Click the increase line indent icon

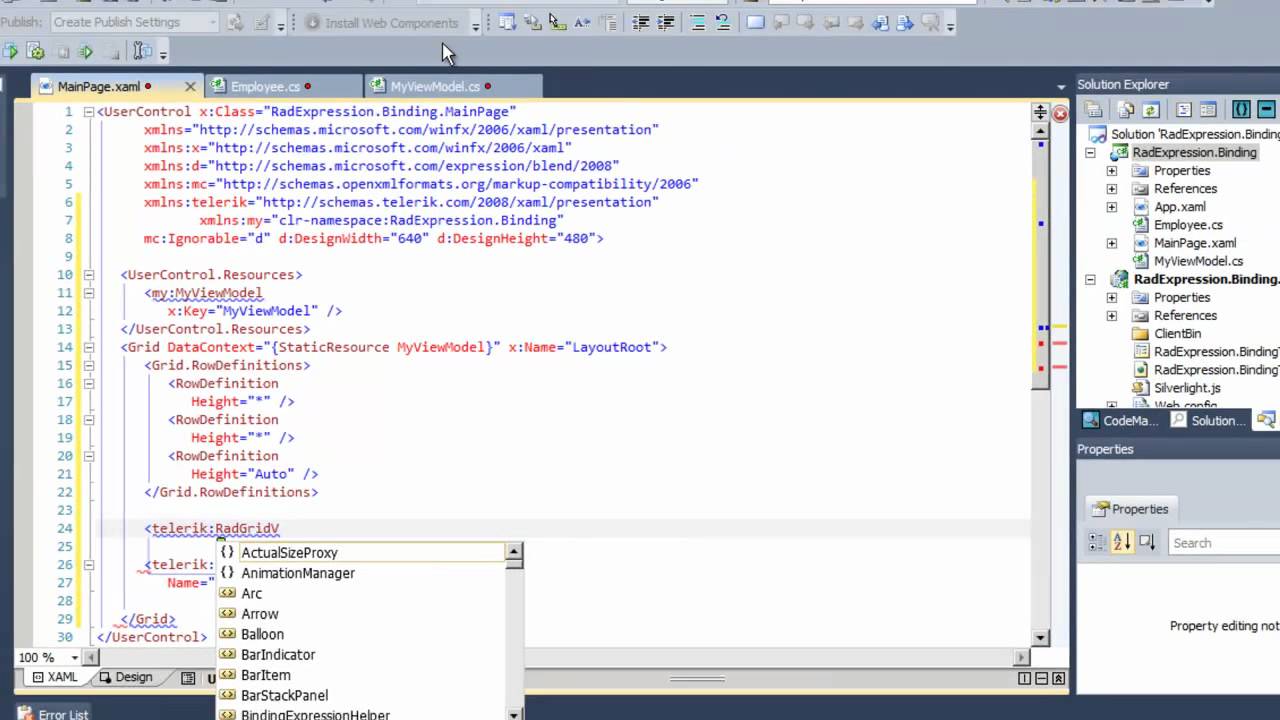[x=665, y=22]
